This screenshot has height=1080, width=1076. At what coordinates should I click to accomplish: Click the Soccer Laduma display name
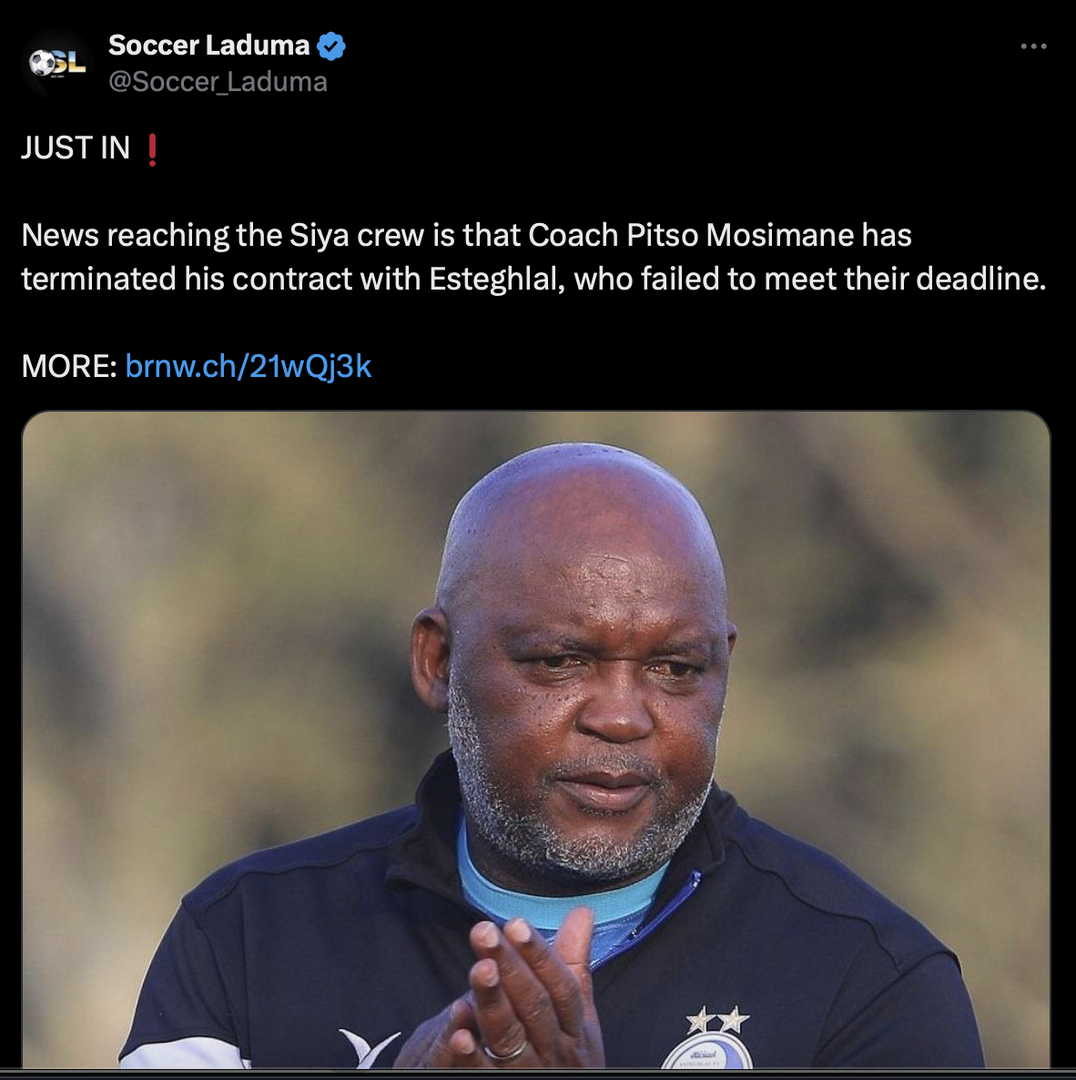click(x=208, y=45)
